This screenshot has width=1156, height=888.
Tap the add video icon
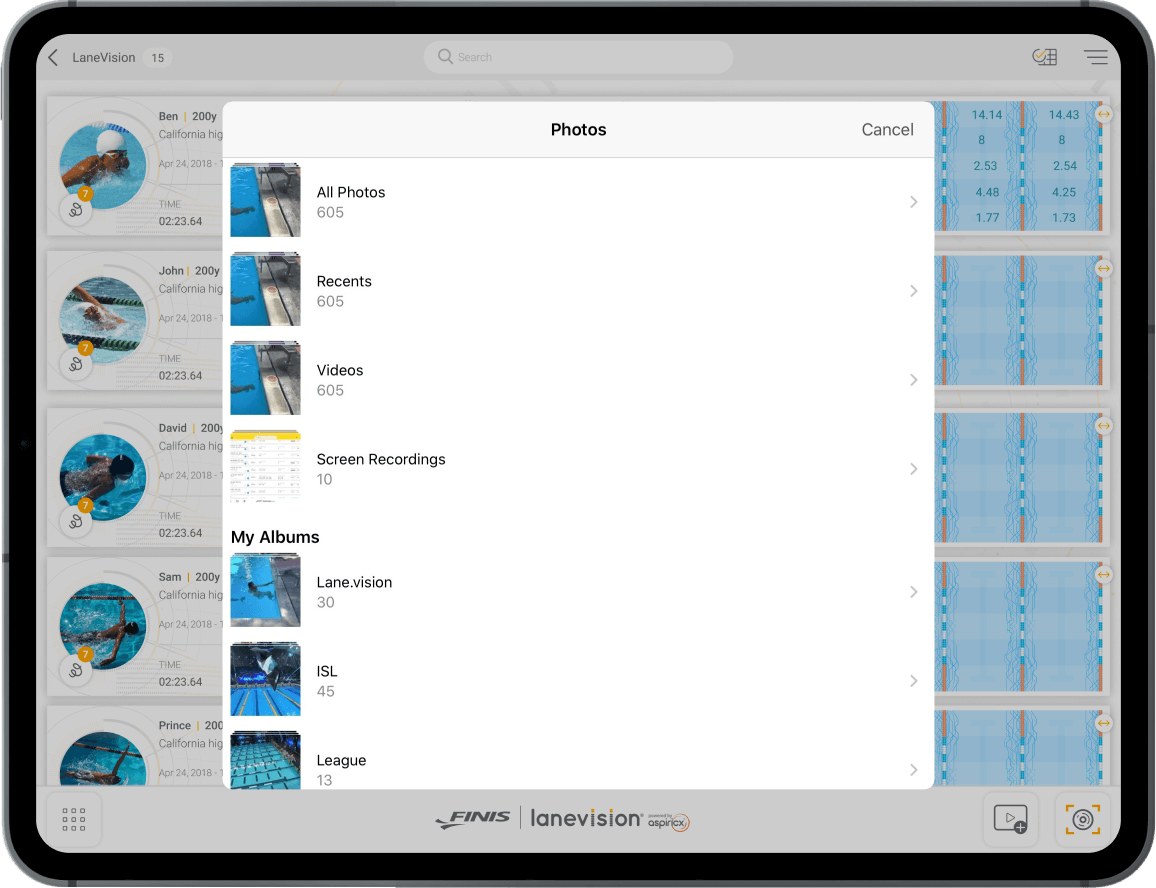[1010, 819]
